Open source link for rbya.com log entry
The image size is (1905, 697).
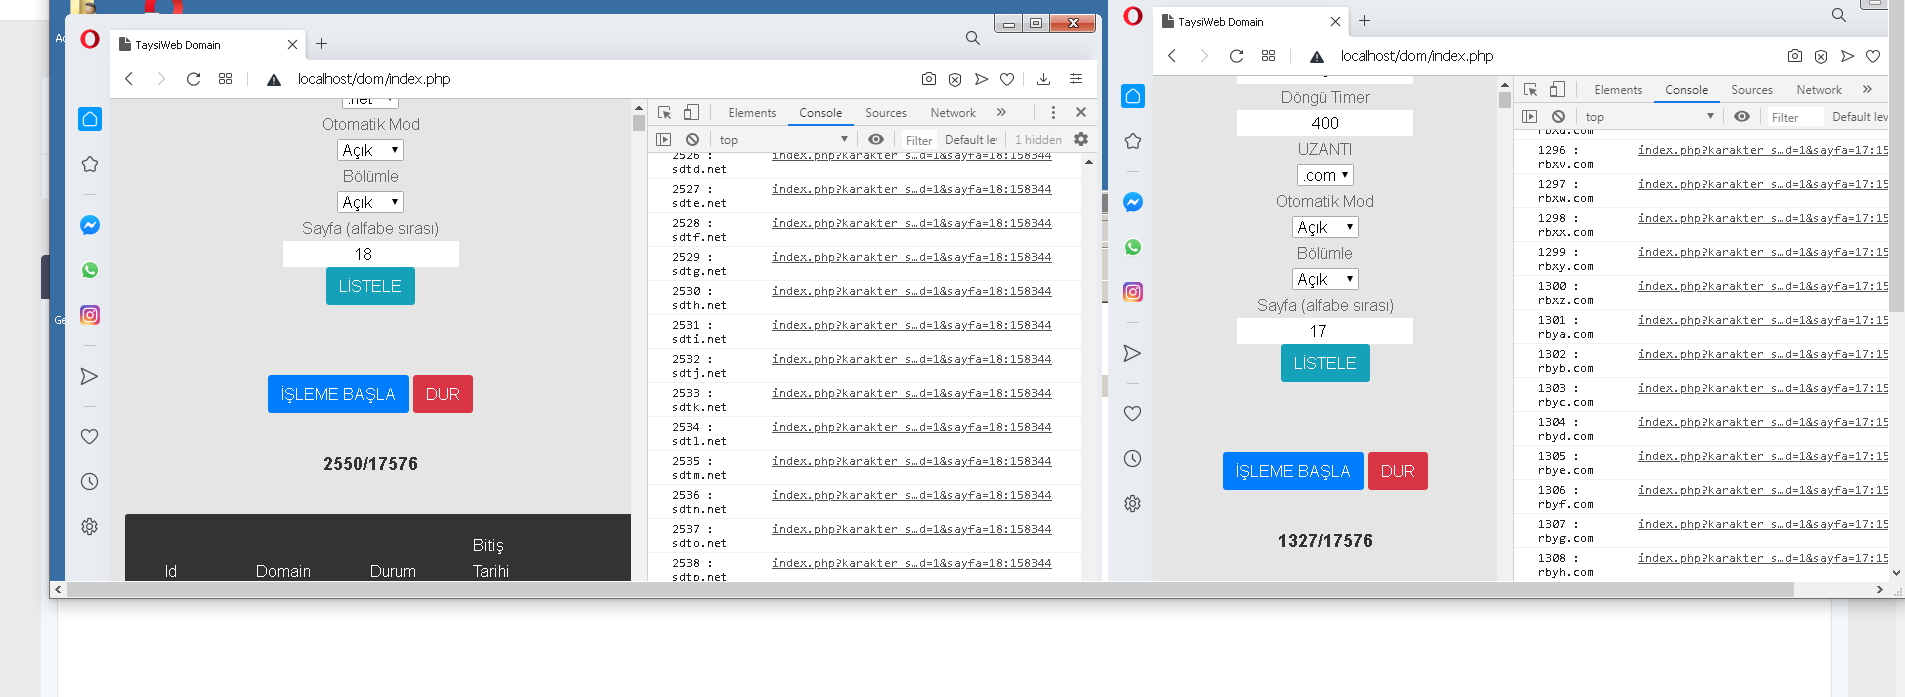pos(1763,320)
